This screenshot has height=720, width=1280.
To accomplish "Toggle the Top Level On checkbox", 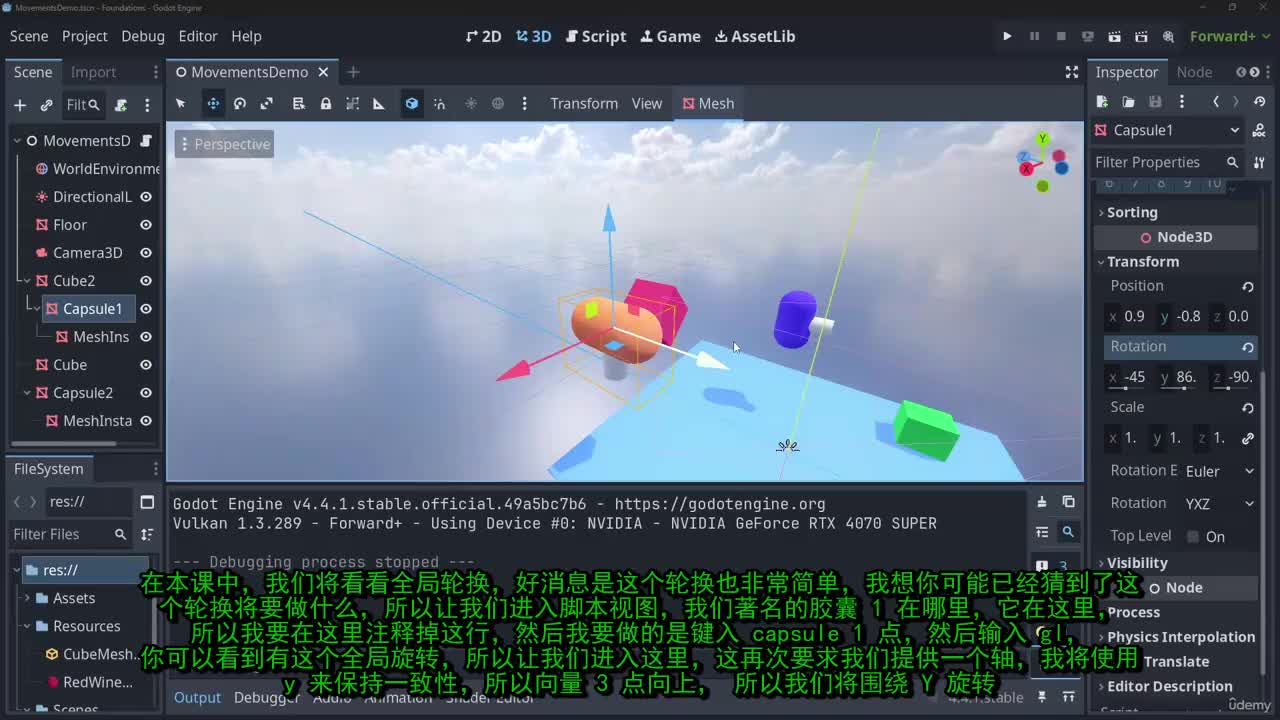I will coord(1193,537).
